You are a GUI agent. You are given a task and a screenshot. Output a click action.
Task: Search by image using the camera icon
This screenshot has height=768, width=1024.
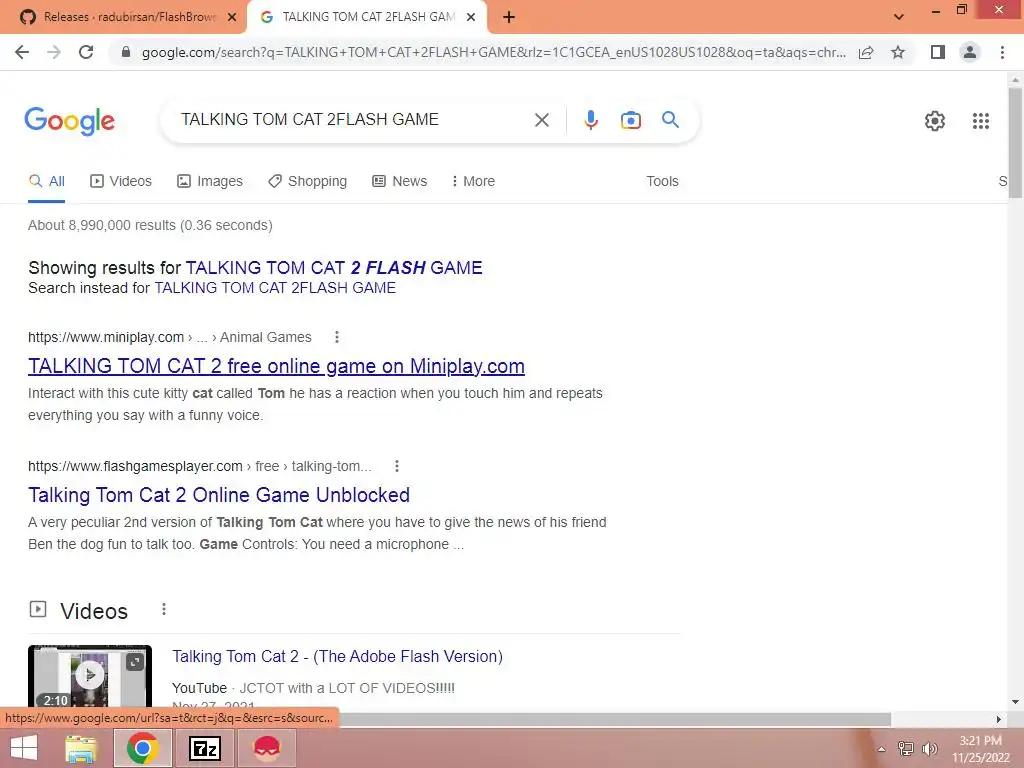(630, 120)
